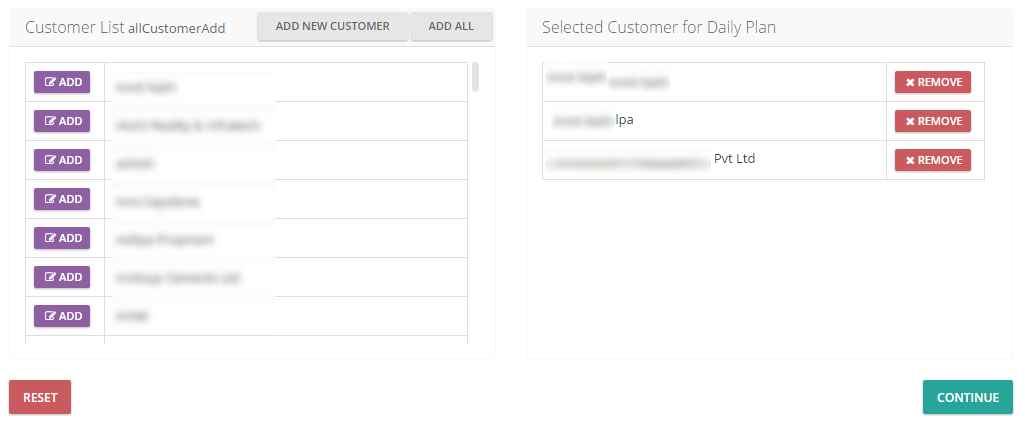
Task: Click ADD button in first customer row
Action: tap(62, 82)
